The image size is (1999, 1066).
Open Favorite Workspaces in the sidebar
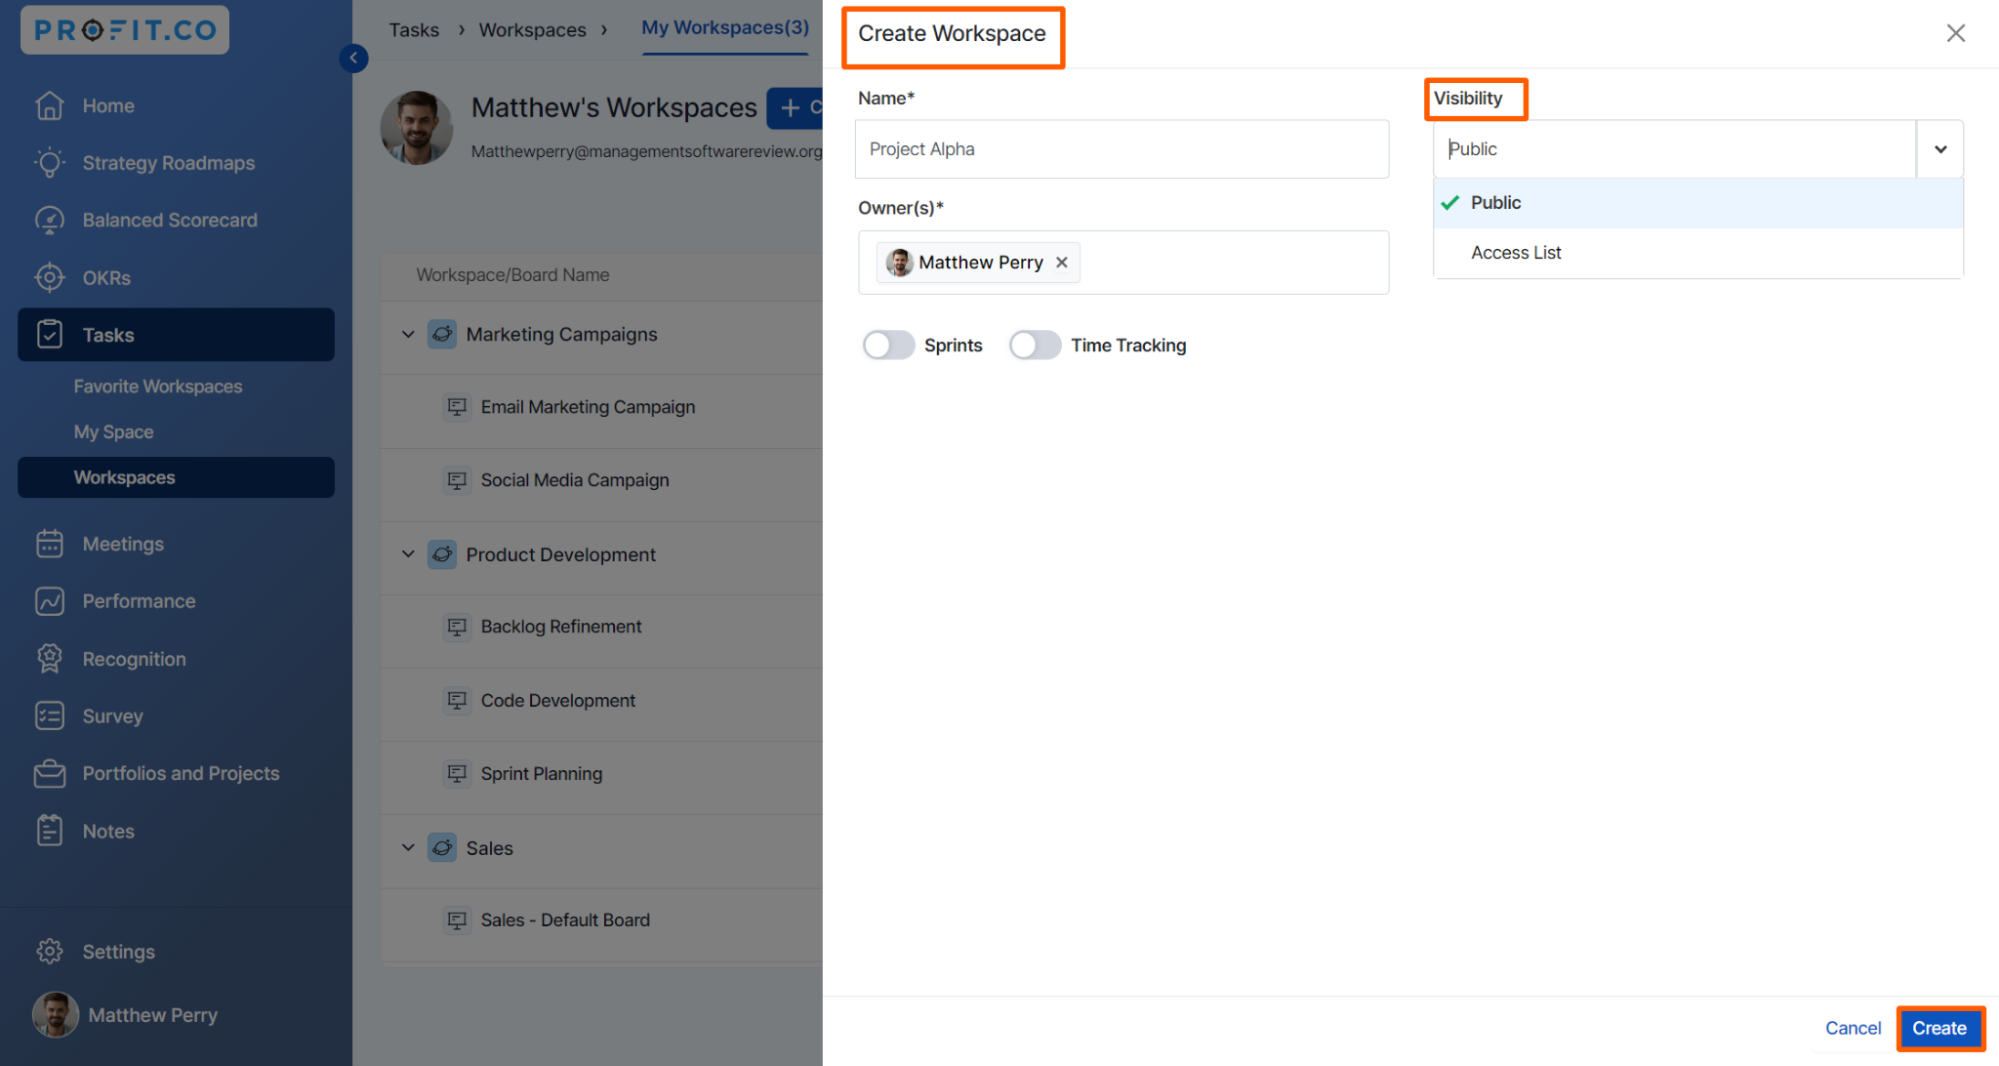pyautogui.click(x=158, y=386)
